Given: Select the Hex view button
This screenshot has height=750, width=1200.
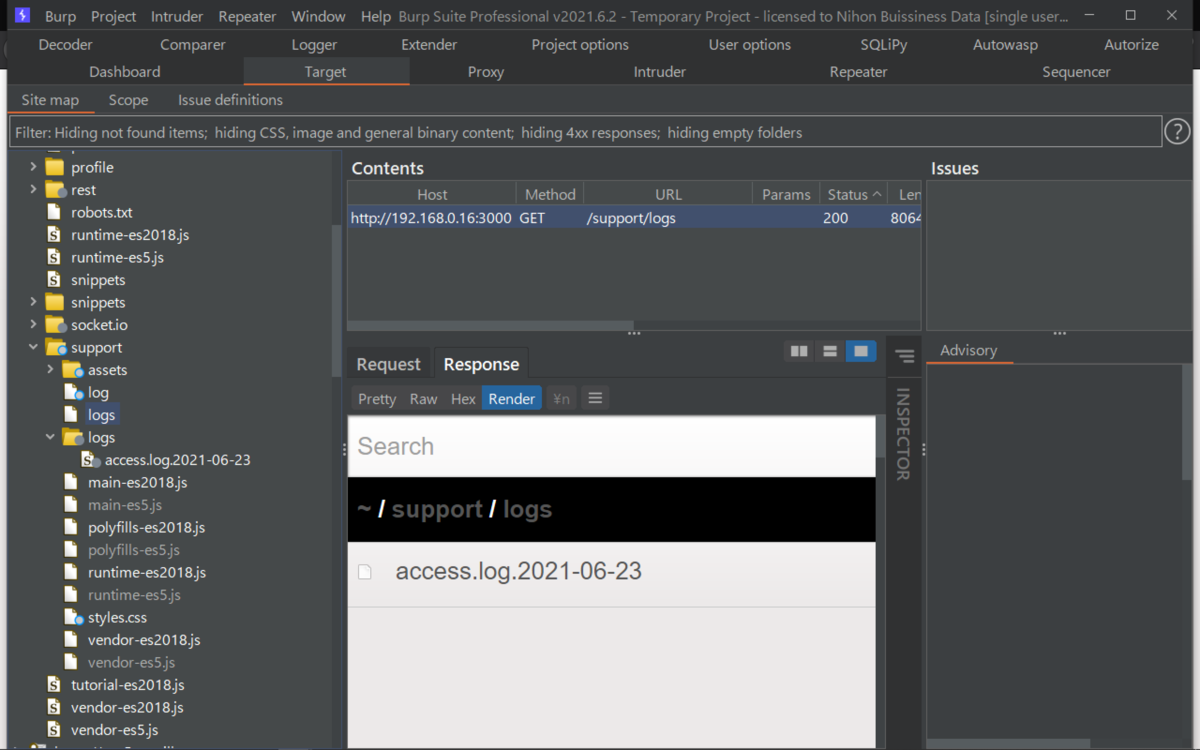Looking at the screenshot, I should [x=463, y=398].
